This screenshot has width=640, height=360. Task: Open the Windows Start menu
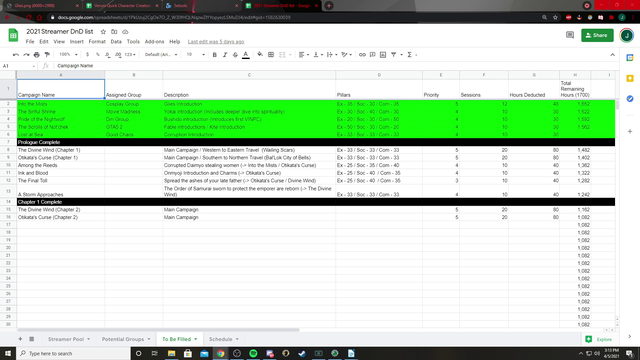click(x=8, y=353)
